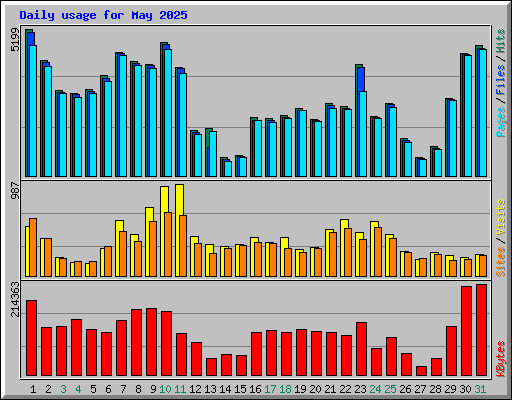Click the day 1 orange Sites bar

coord(33,247)
